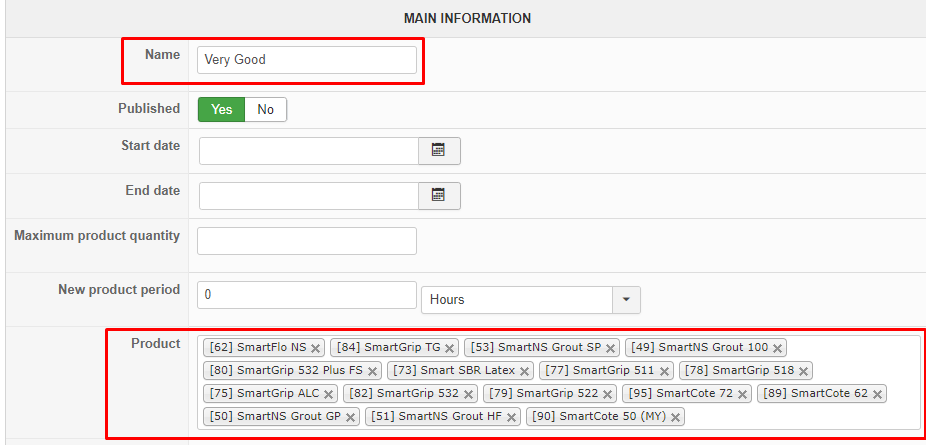926x445 pixels.
Task: Remove the [77] SmartGrip 511 tag
Action: pos(664,371)
